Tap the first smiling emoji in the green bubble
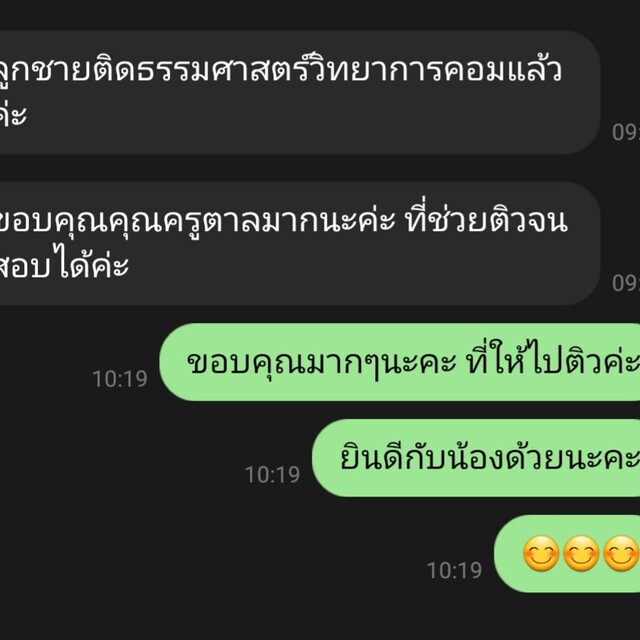The width and height of the screenshot is (640, 640). 541,553
